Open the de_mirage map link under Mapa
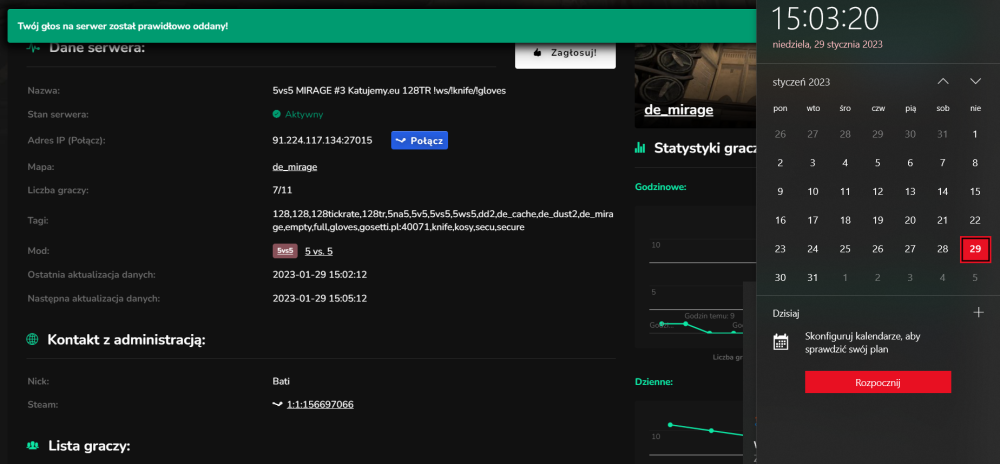1000x464 pixels. click(x=295, y=167)
